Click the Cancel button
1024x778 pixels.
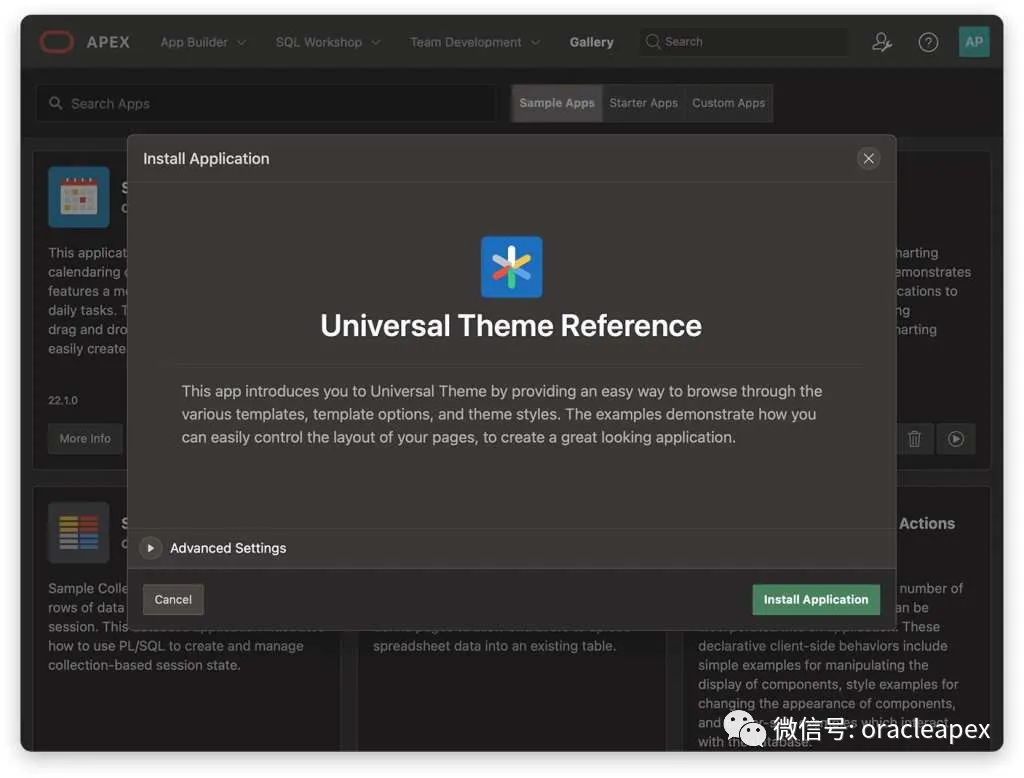pyautogui.click(x=173, y=600)
